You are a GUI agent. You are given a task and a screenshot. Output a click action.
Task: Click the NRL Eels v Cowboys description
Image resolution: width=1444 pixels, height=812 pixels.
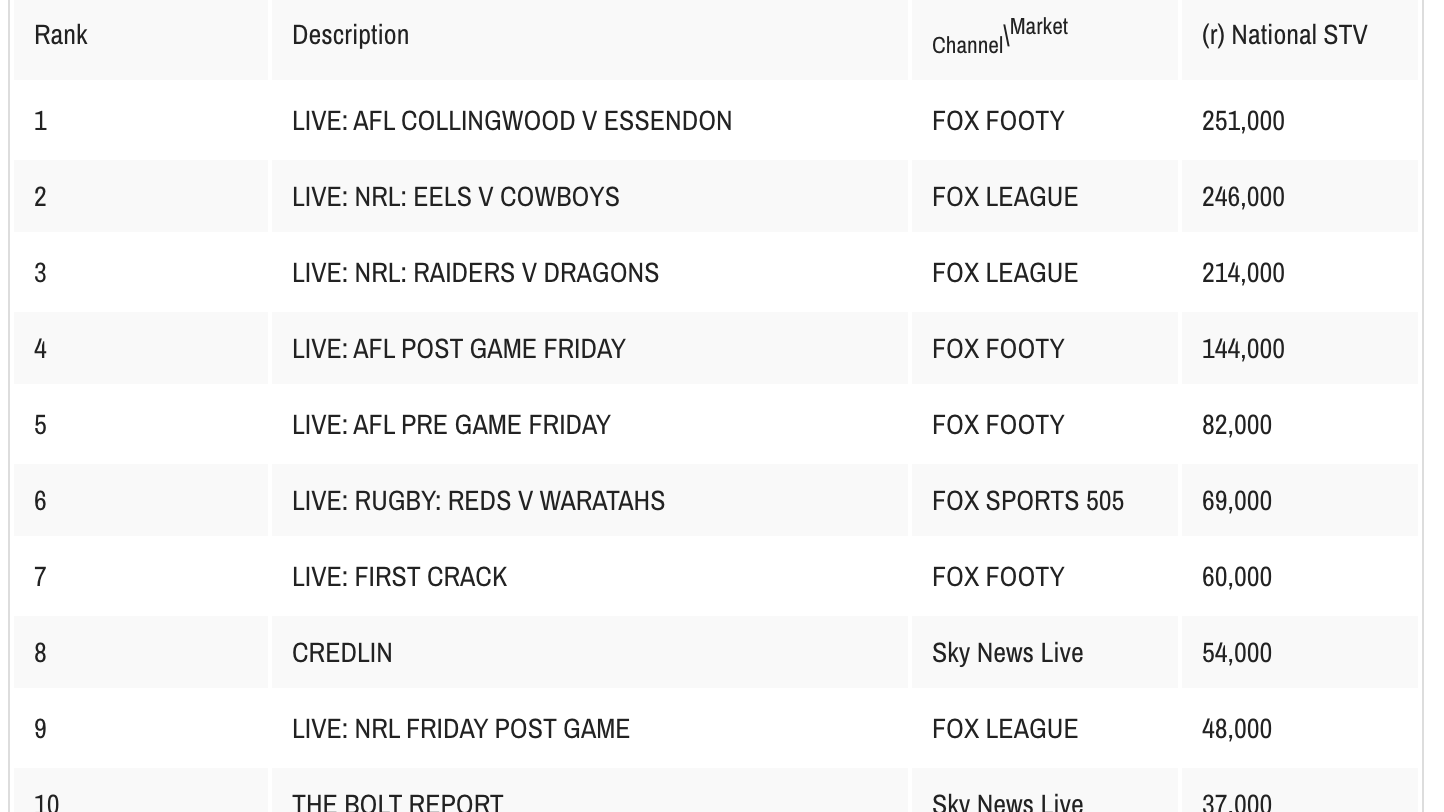pos(456,197)
